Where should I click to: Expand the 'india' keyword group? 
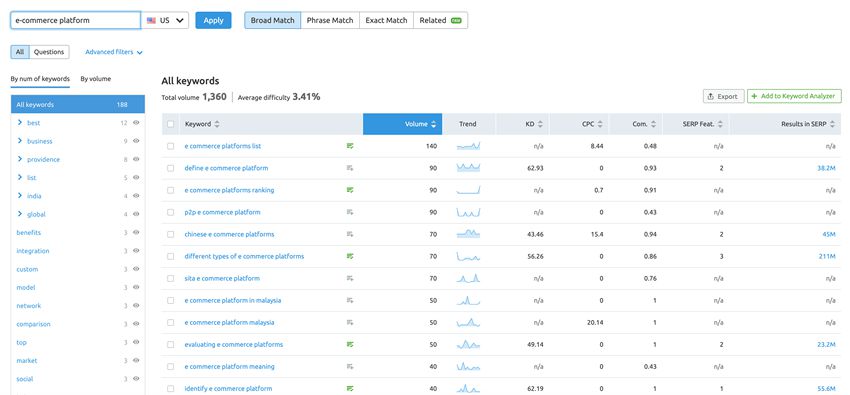tap(20, 196)
